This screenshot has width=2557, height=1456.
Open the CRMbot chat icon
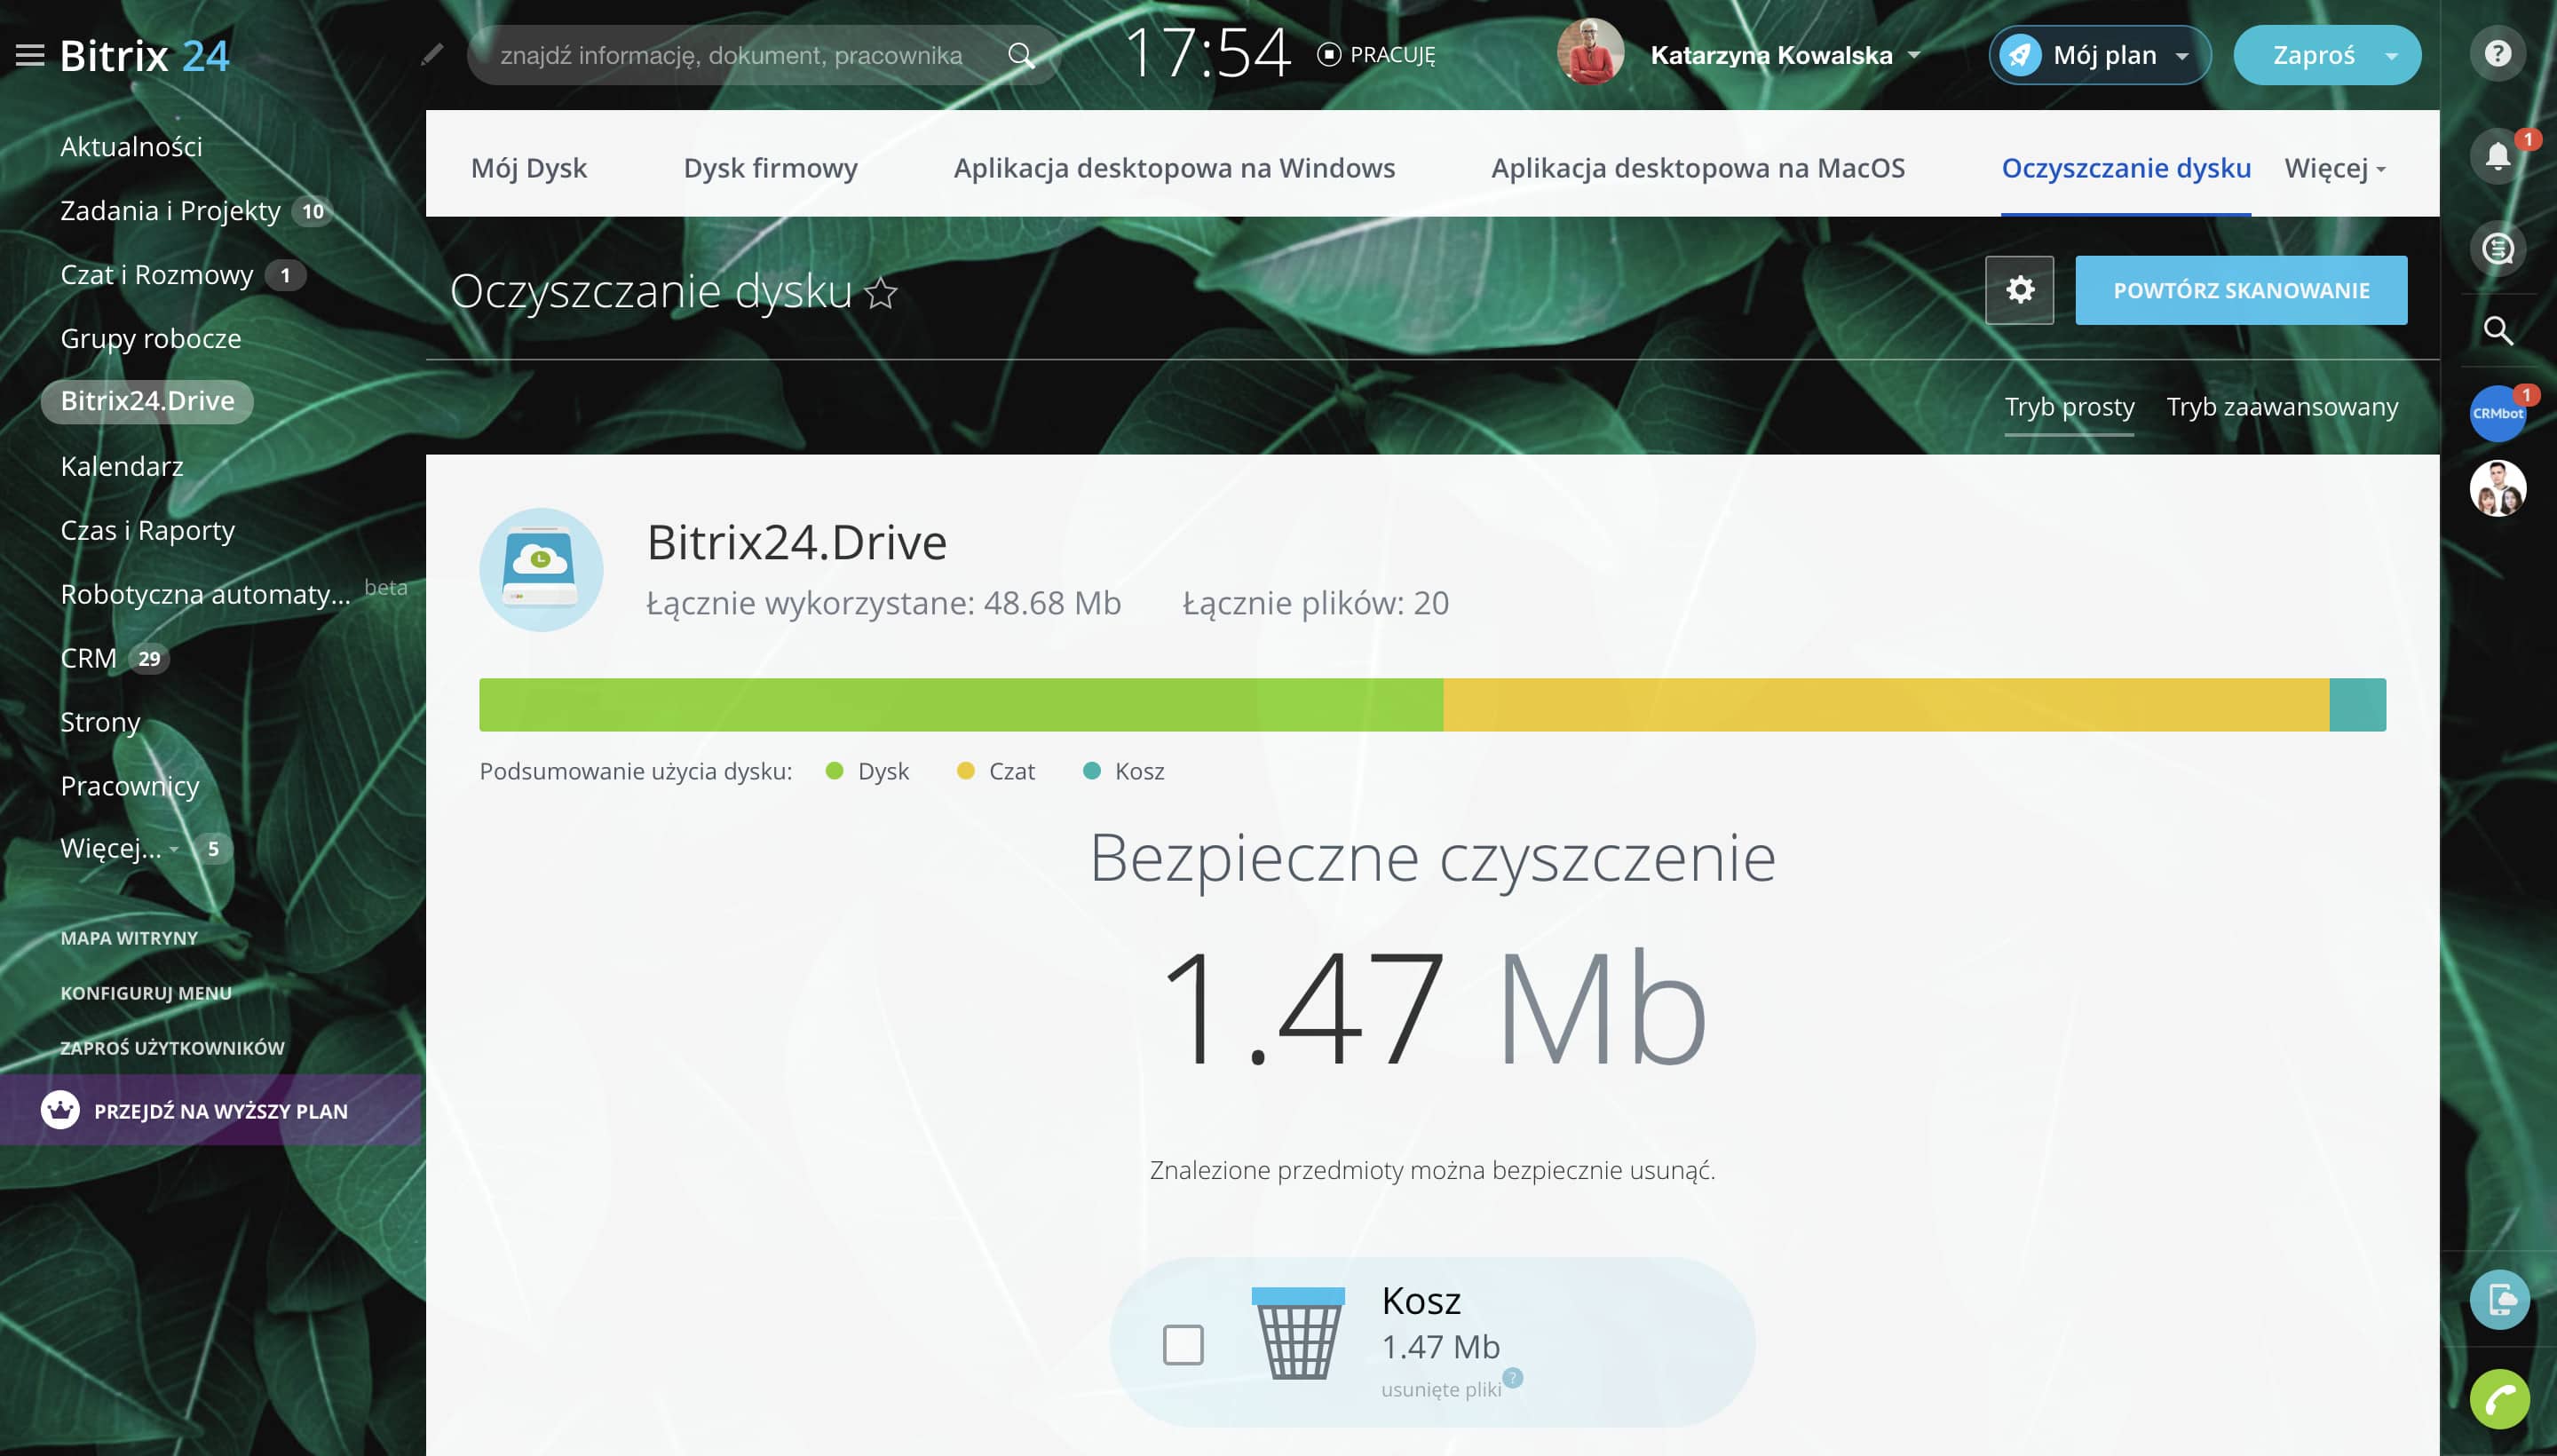coord(2497,413)
